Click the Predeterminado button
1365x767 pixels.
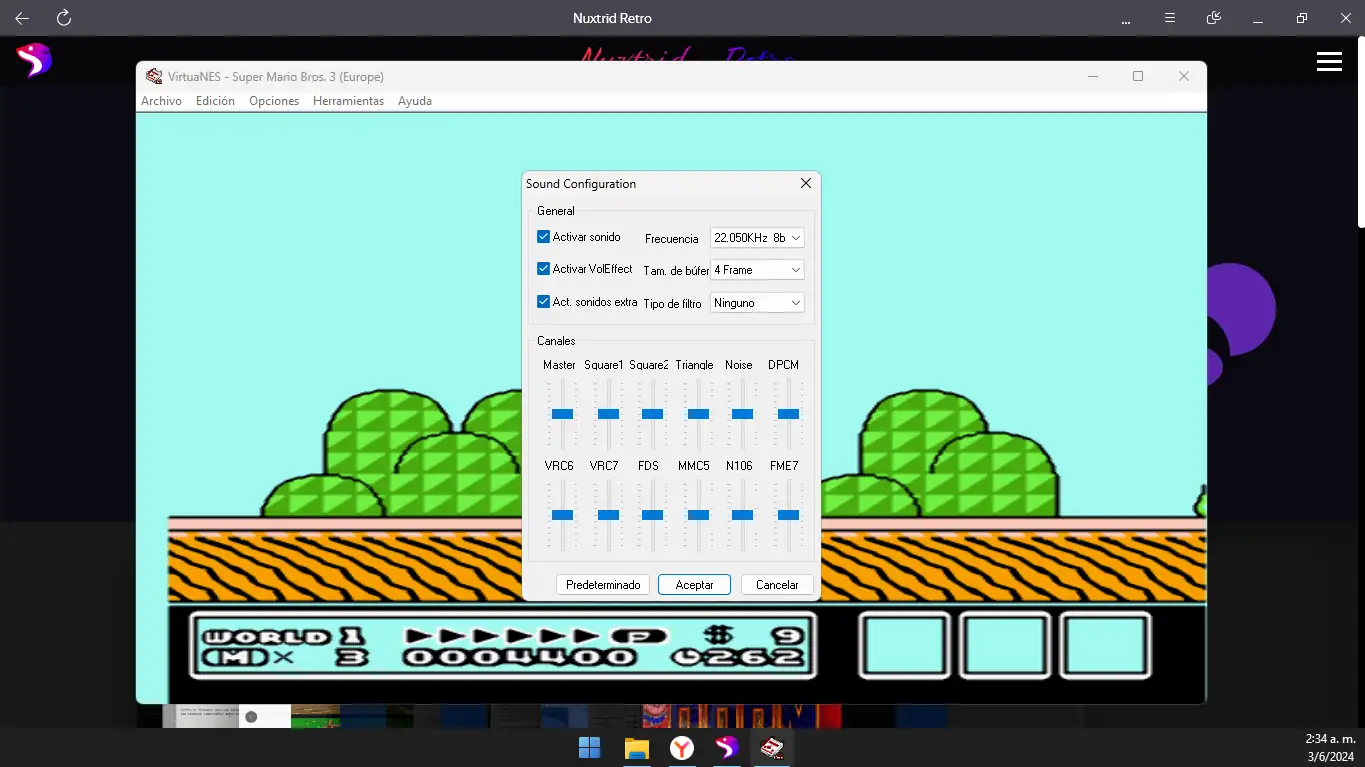603,585
